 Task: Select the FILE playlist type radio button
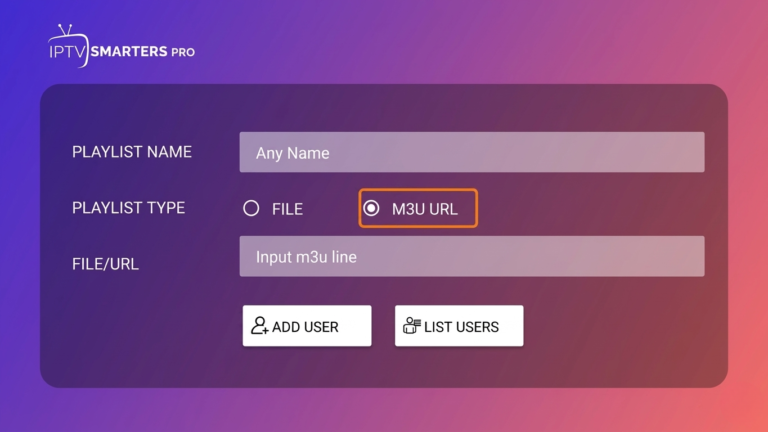pyautogui.click(x=251, y=208)
